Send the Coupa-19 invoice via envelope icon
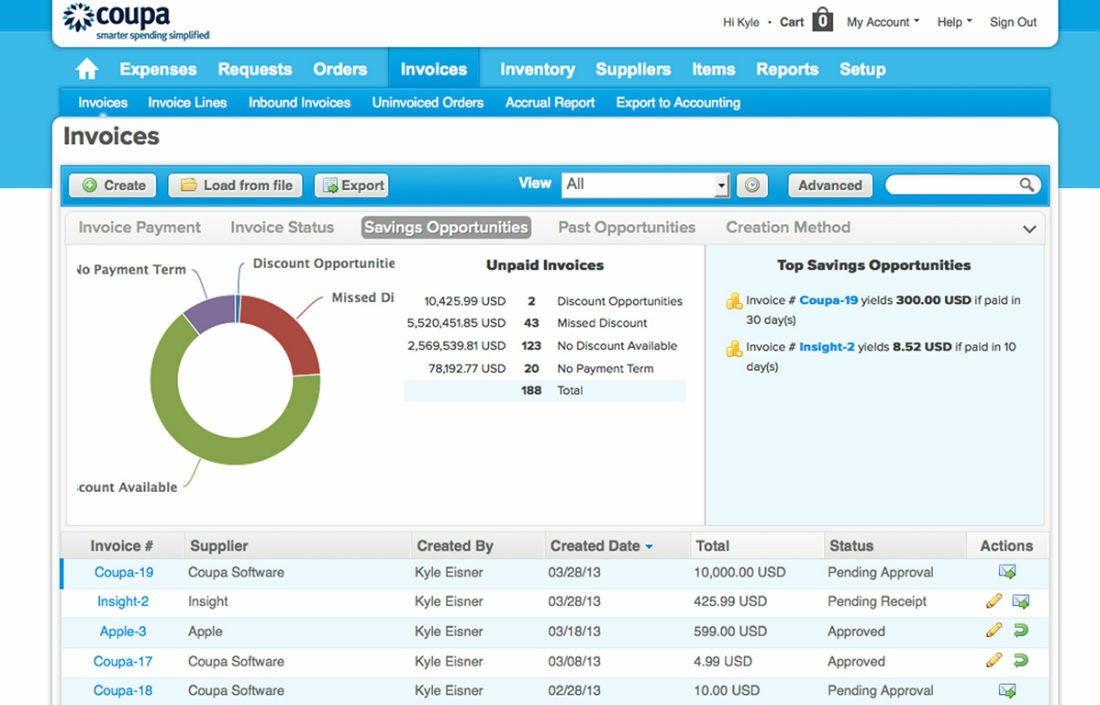Image resolution: width=1100 pixels, height=705 pixels. [1008, 571]
